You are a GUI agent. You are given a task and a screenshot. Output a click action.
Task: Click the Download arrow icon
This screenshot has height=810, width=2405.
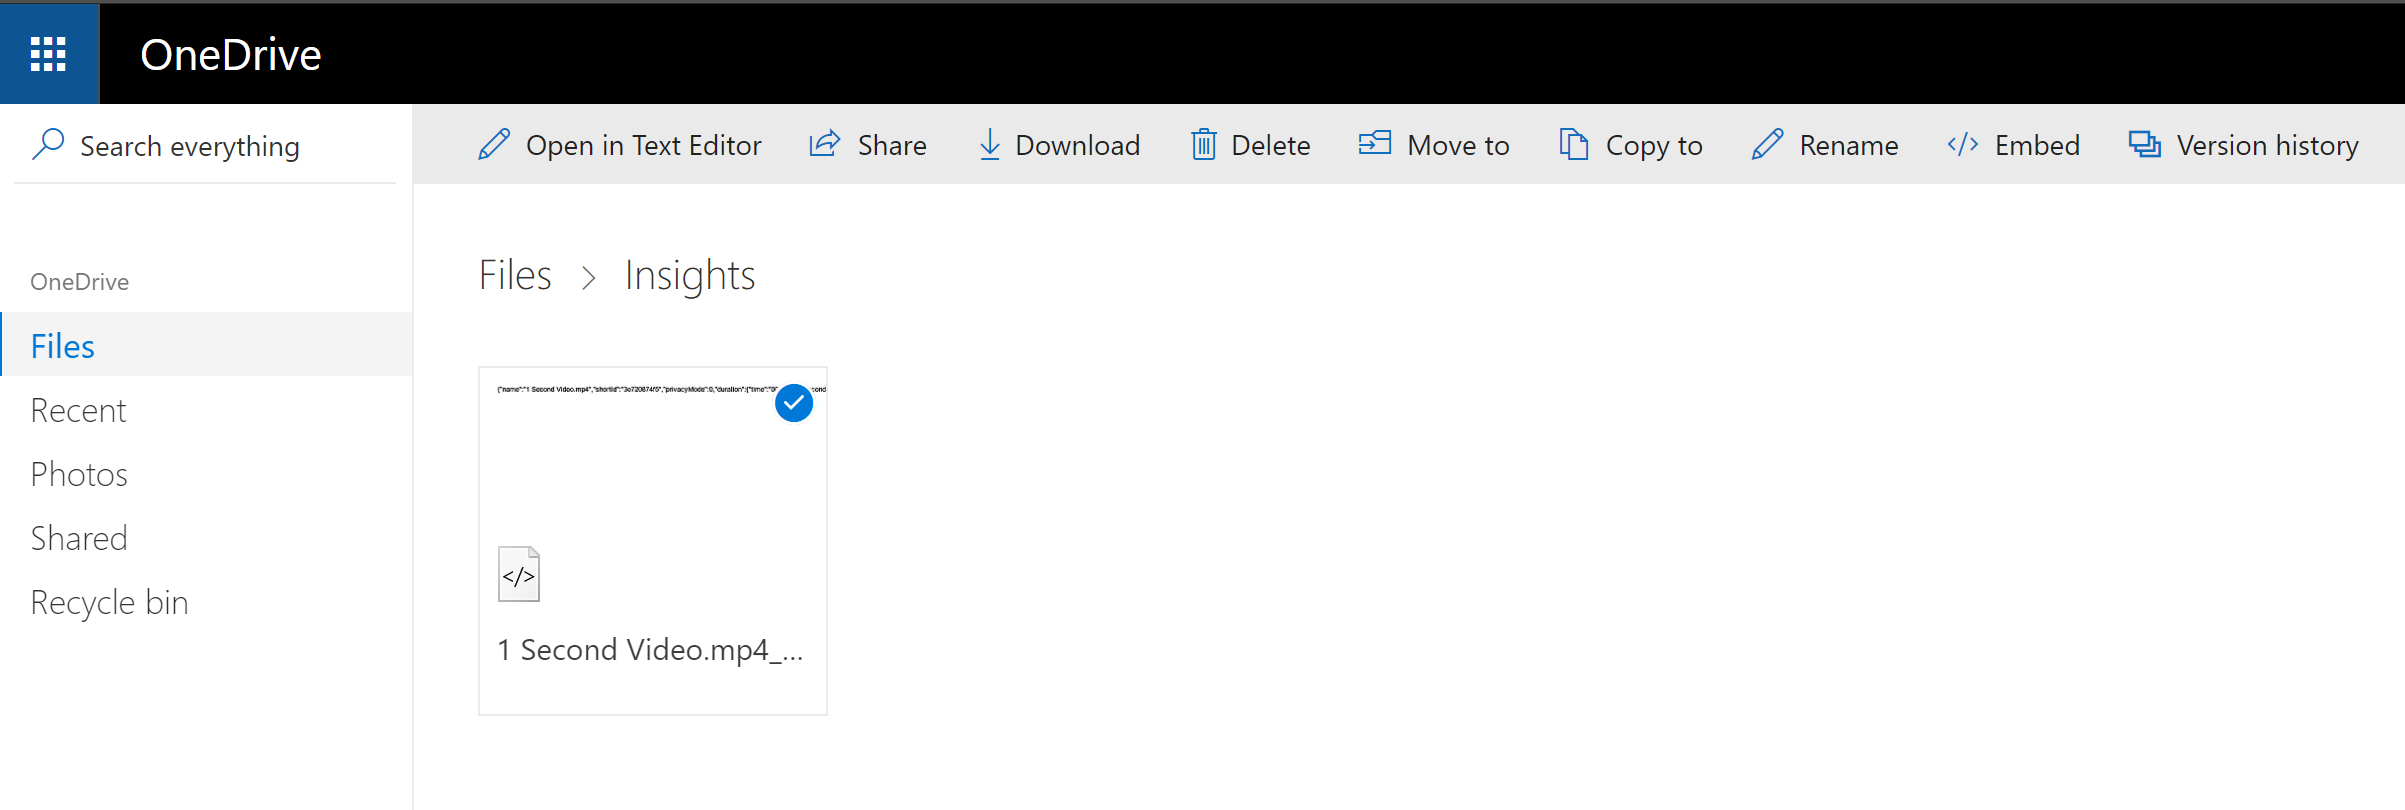[989, 145]
